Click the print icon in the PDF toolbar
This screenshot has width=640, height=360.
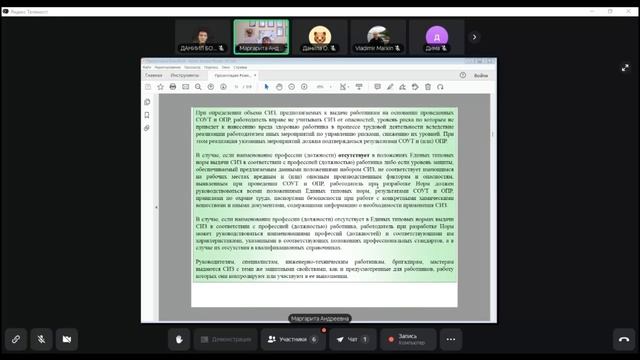click(x=173, y=87)
